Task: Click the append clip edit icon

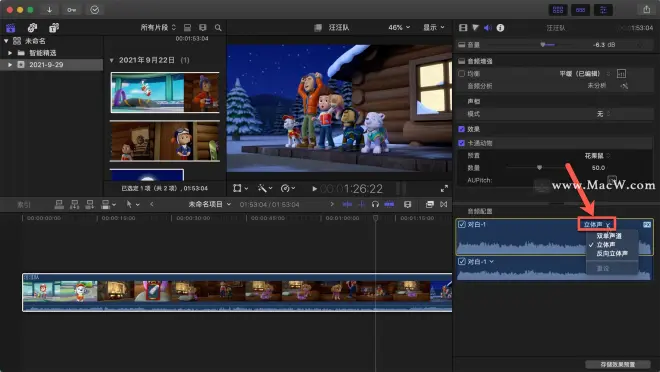Action: tap(90, 205)
